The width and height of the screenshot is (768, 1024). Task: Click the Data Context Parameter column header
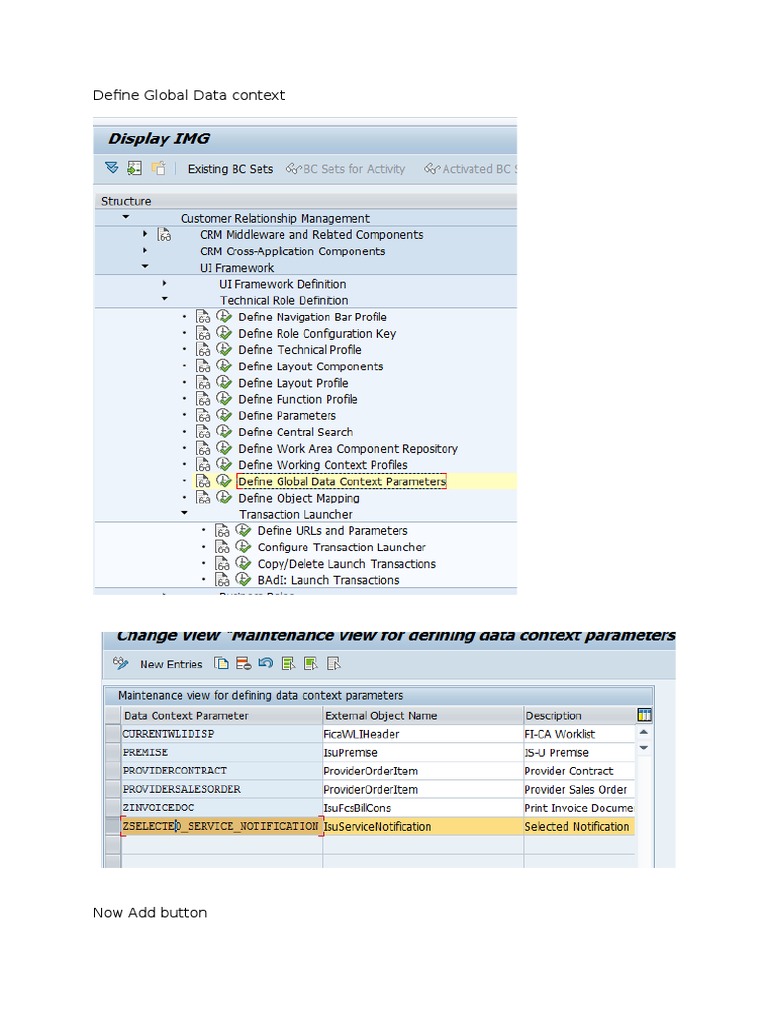(222, 715)
